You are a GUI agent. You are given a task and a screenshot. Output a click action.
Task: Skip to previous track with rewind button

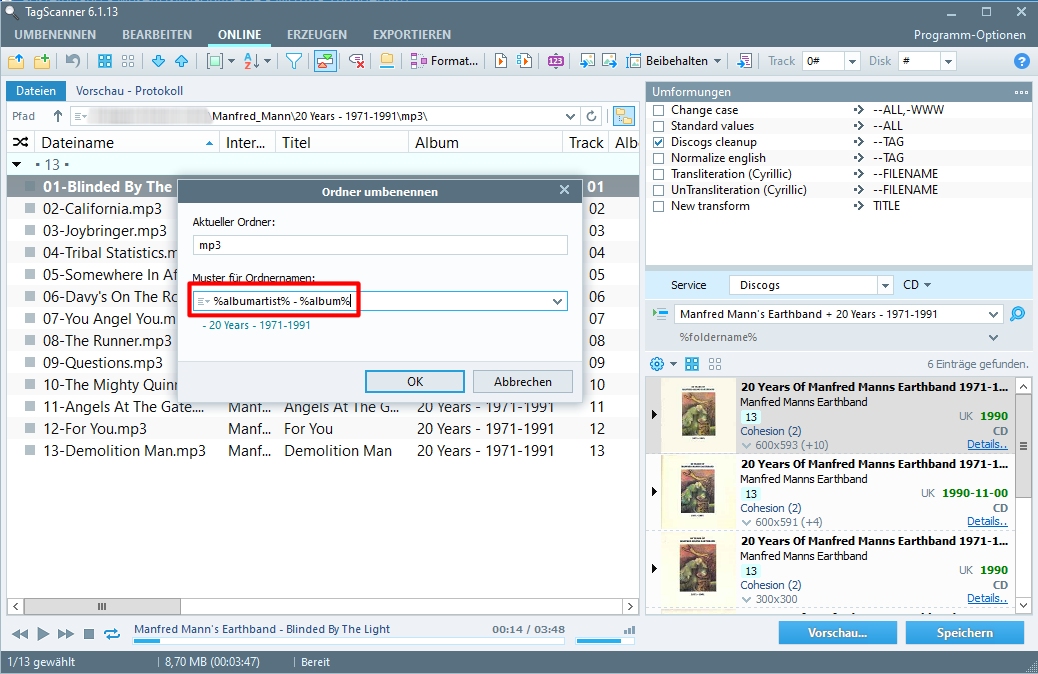20,634
